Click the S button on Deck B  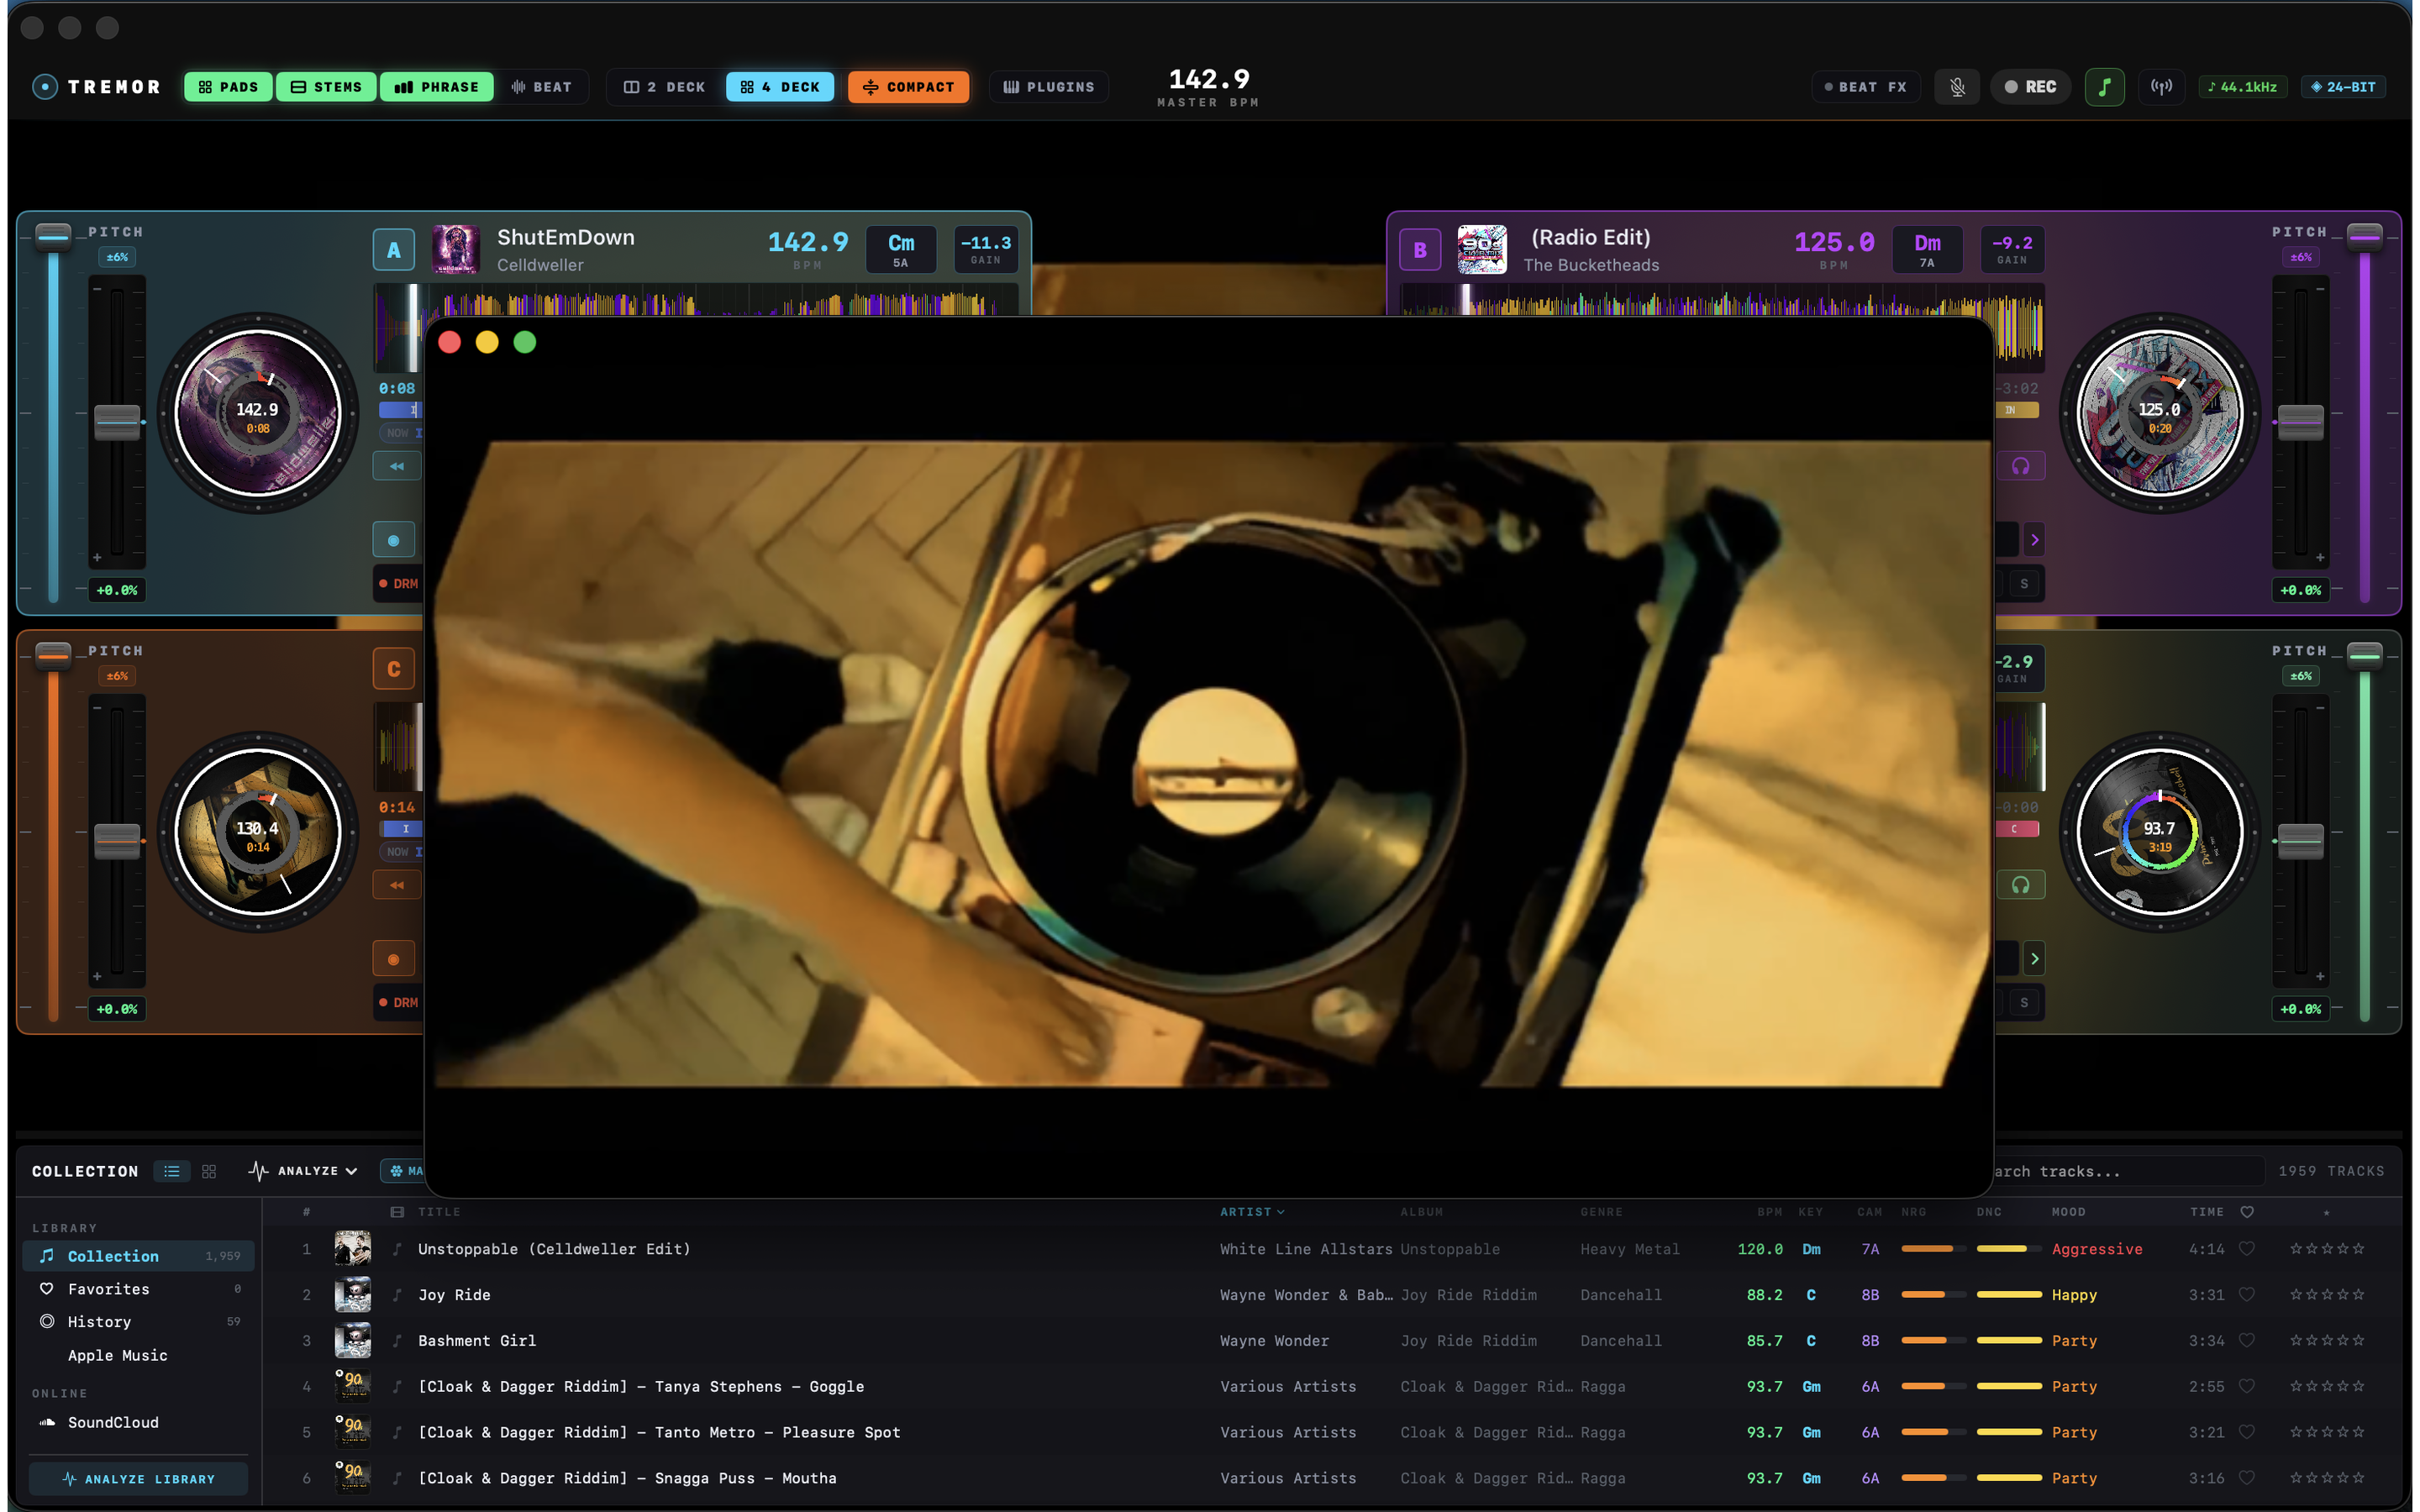(2024, 584)
